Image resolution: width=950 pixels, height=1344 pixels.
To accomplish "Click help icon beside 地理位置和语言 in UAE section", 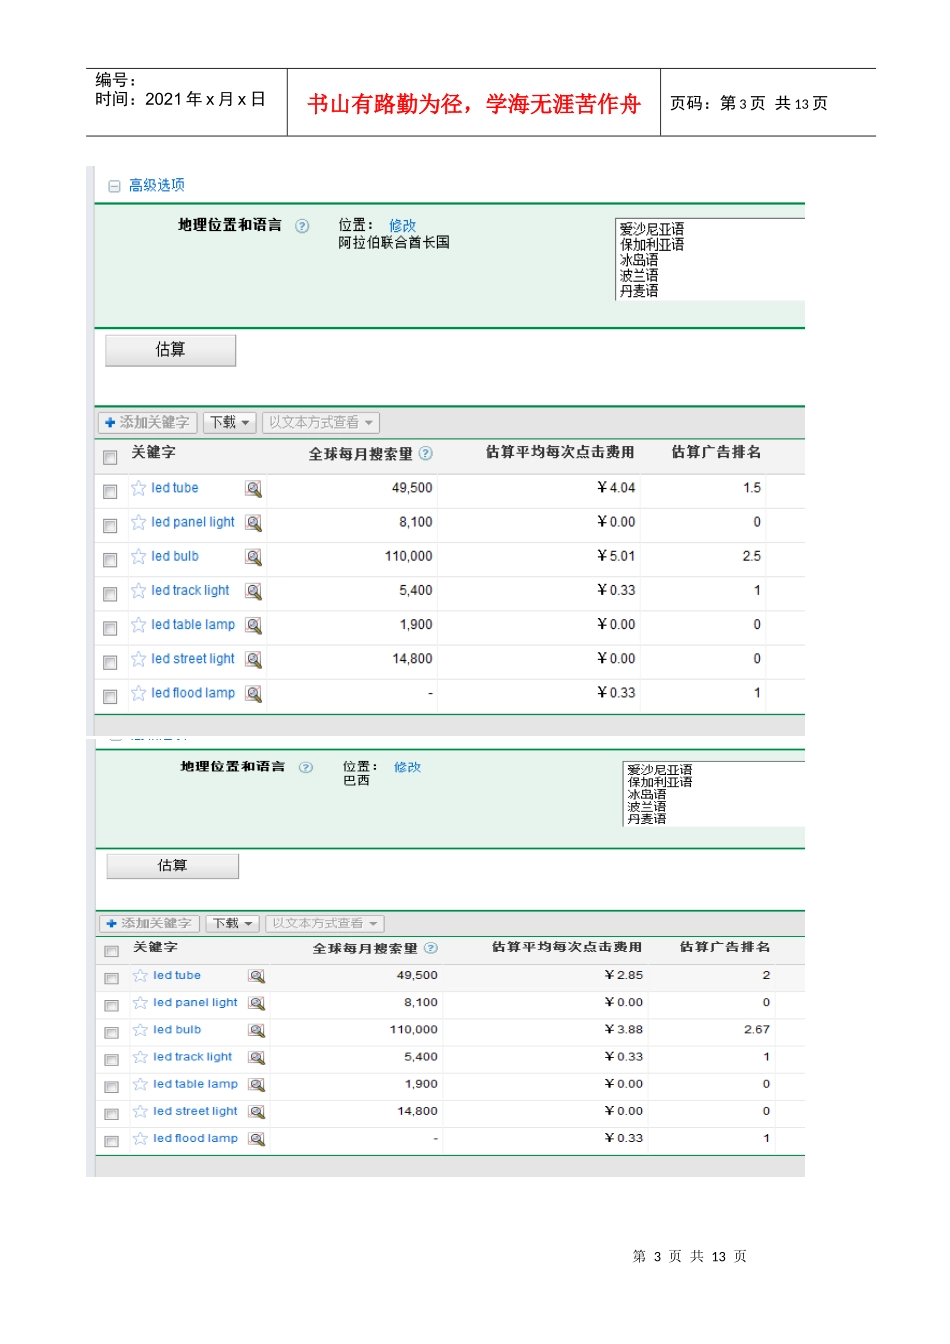I will 302,226.
